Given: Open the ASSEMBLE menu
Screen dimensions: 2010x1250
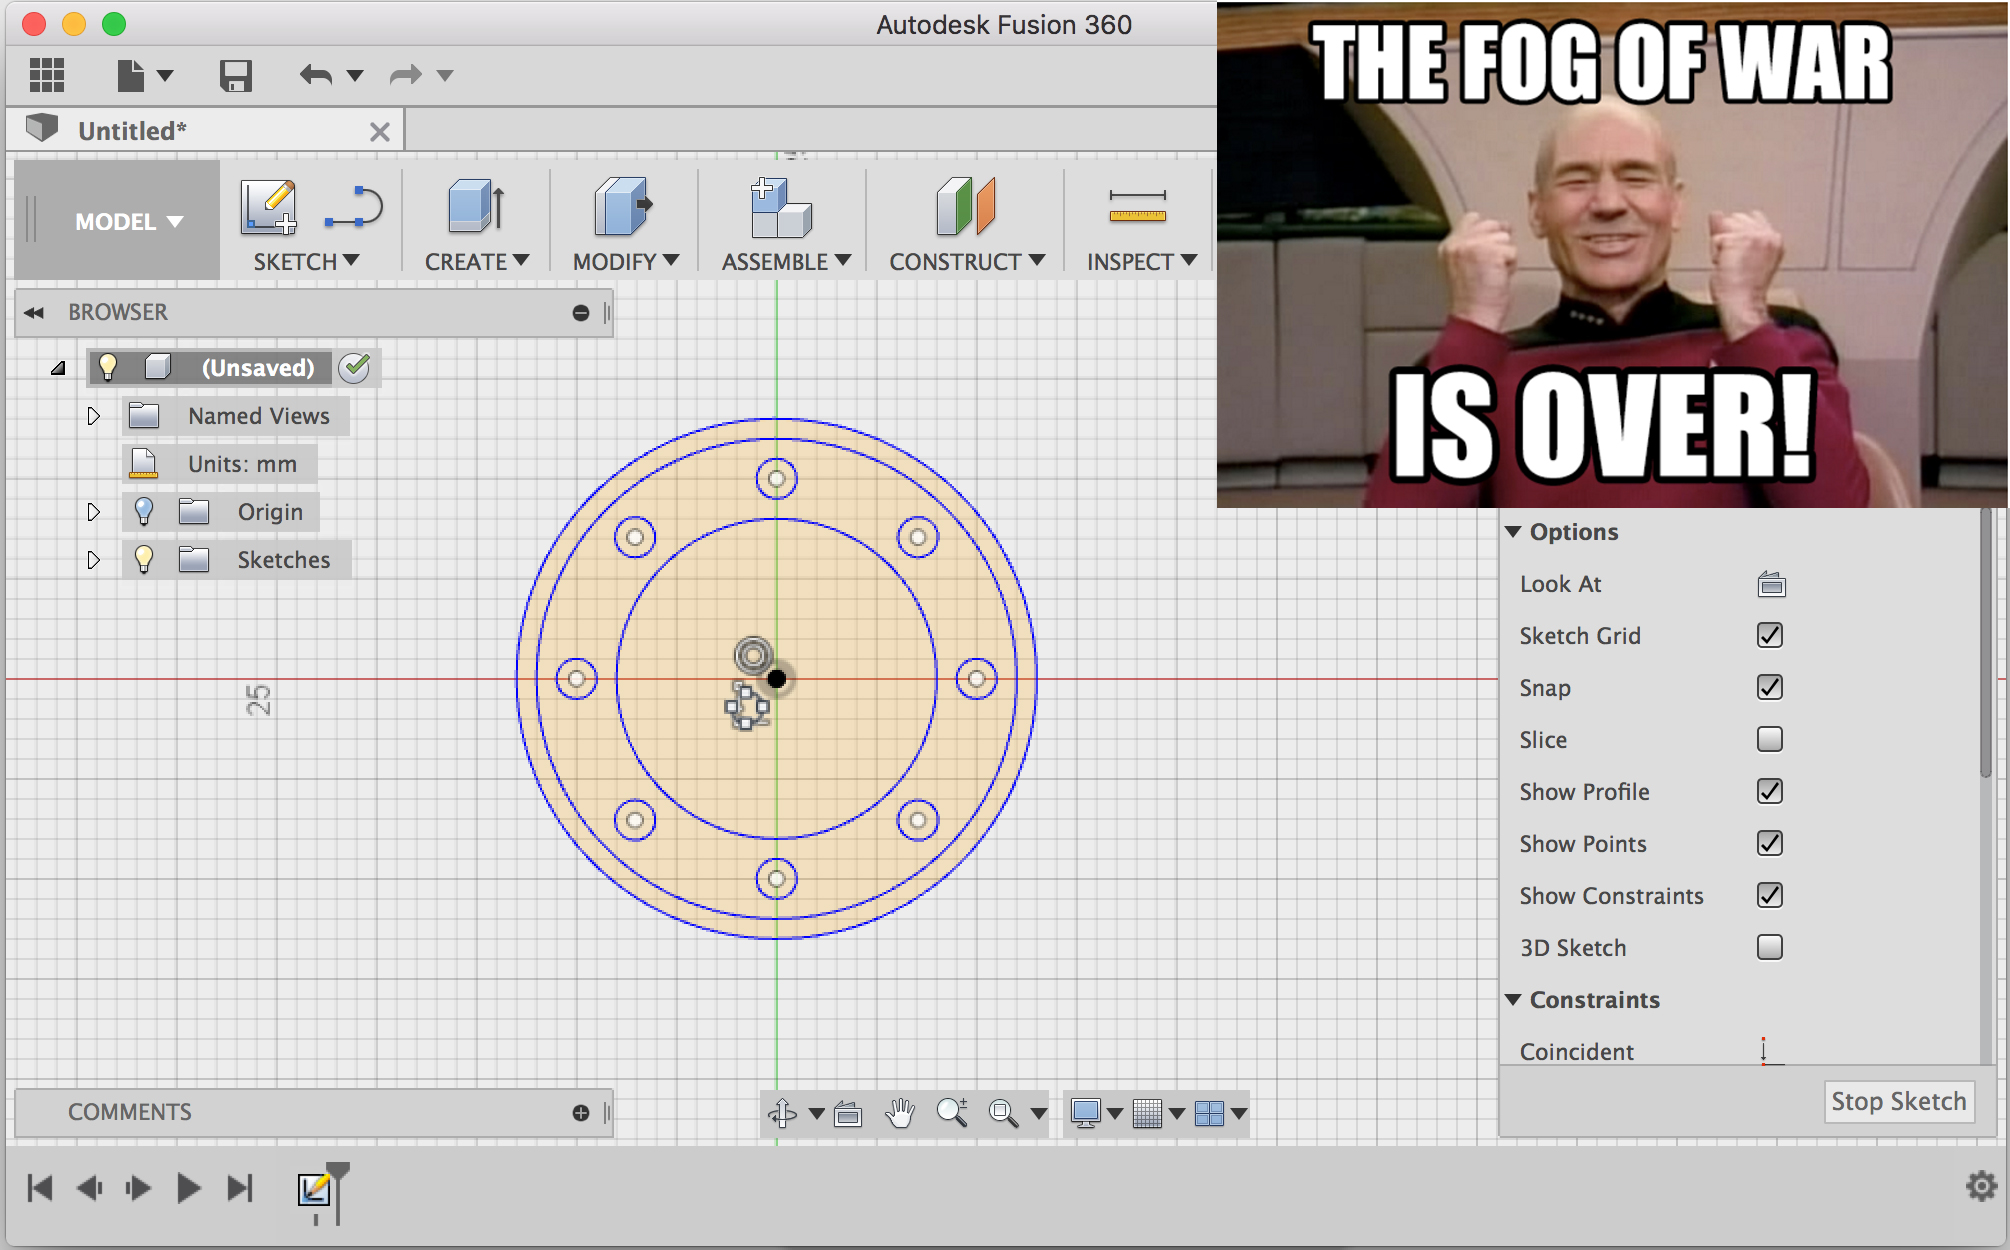Looking at the screenshot, I should tap(786, 262).
